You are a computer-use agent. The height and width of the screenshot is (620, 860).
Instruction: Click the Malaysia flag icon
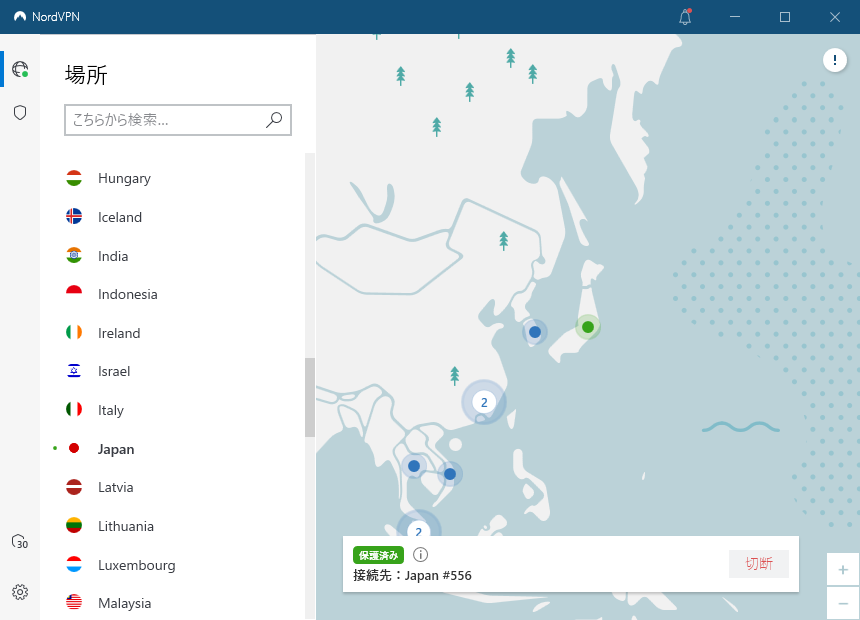(x=74, y=602)
